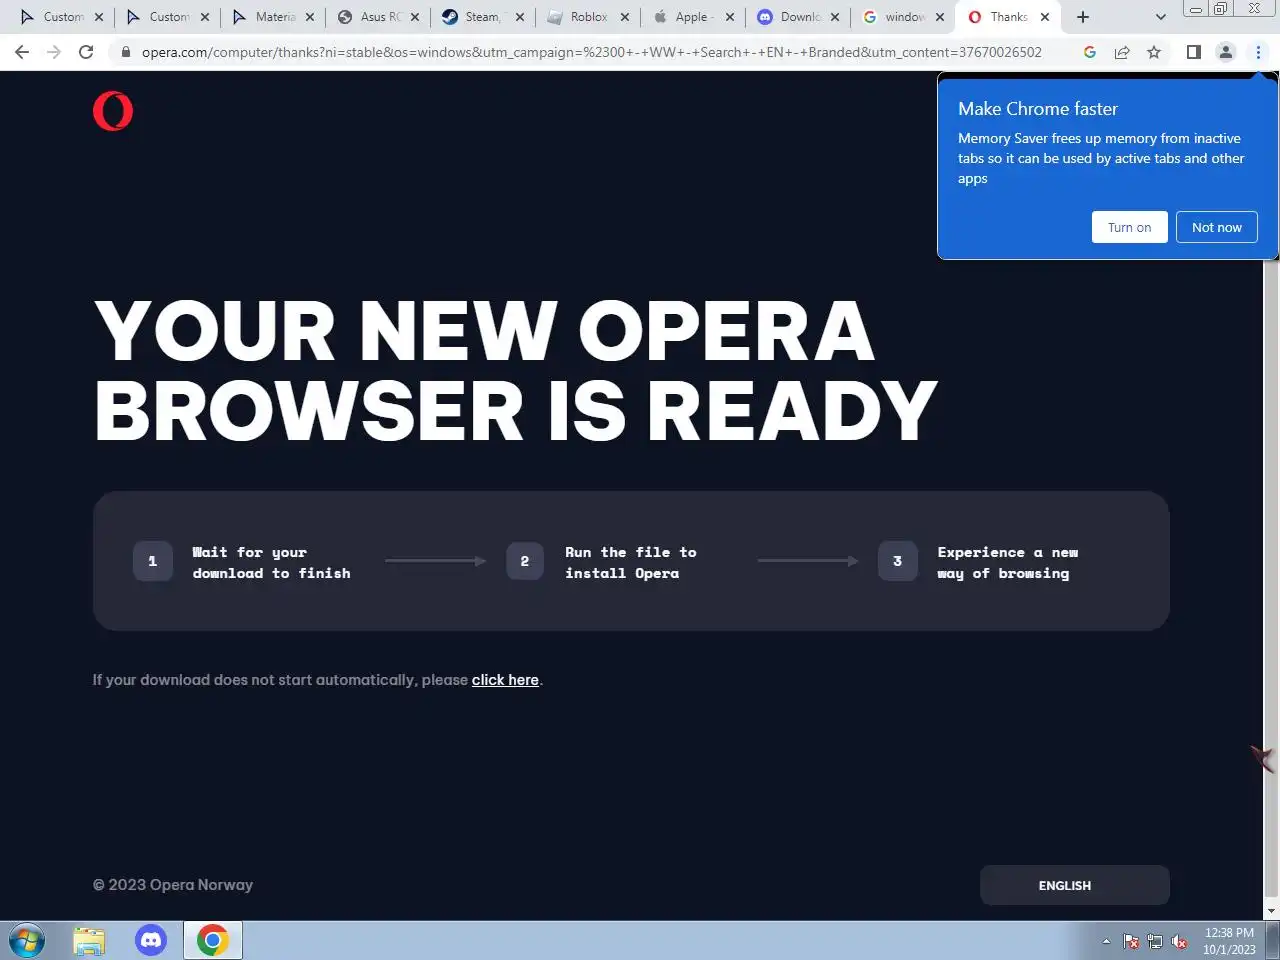Open File Explorer from the taskbar
The width and height of the screenshot is (1280, 960).
coord(89,941)
